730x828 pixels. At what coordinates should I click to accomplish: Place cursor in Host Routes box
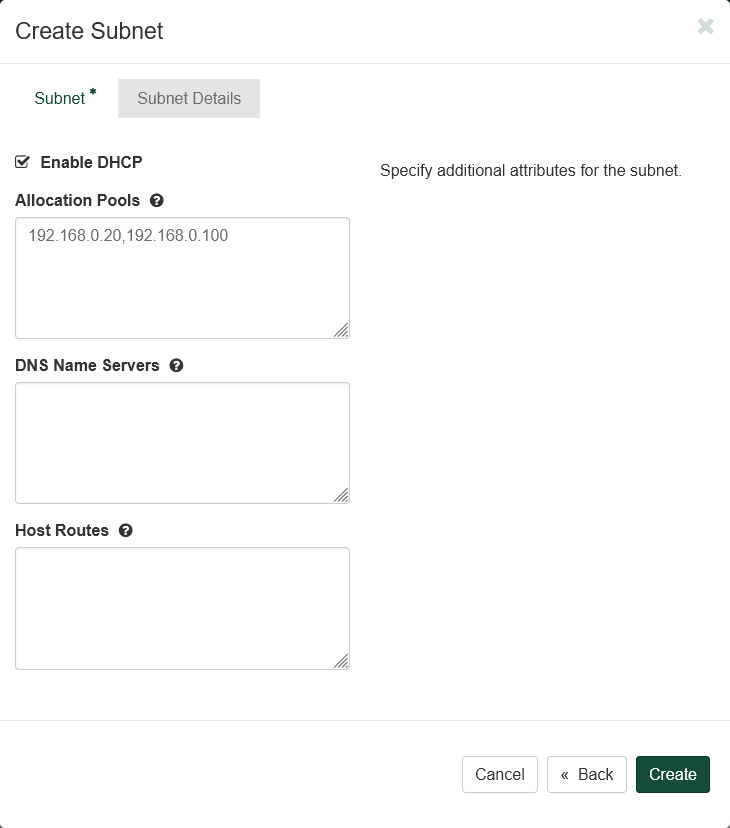[182, 608]
